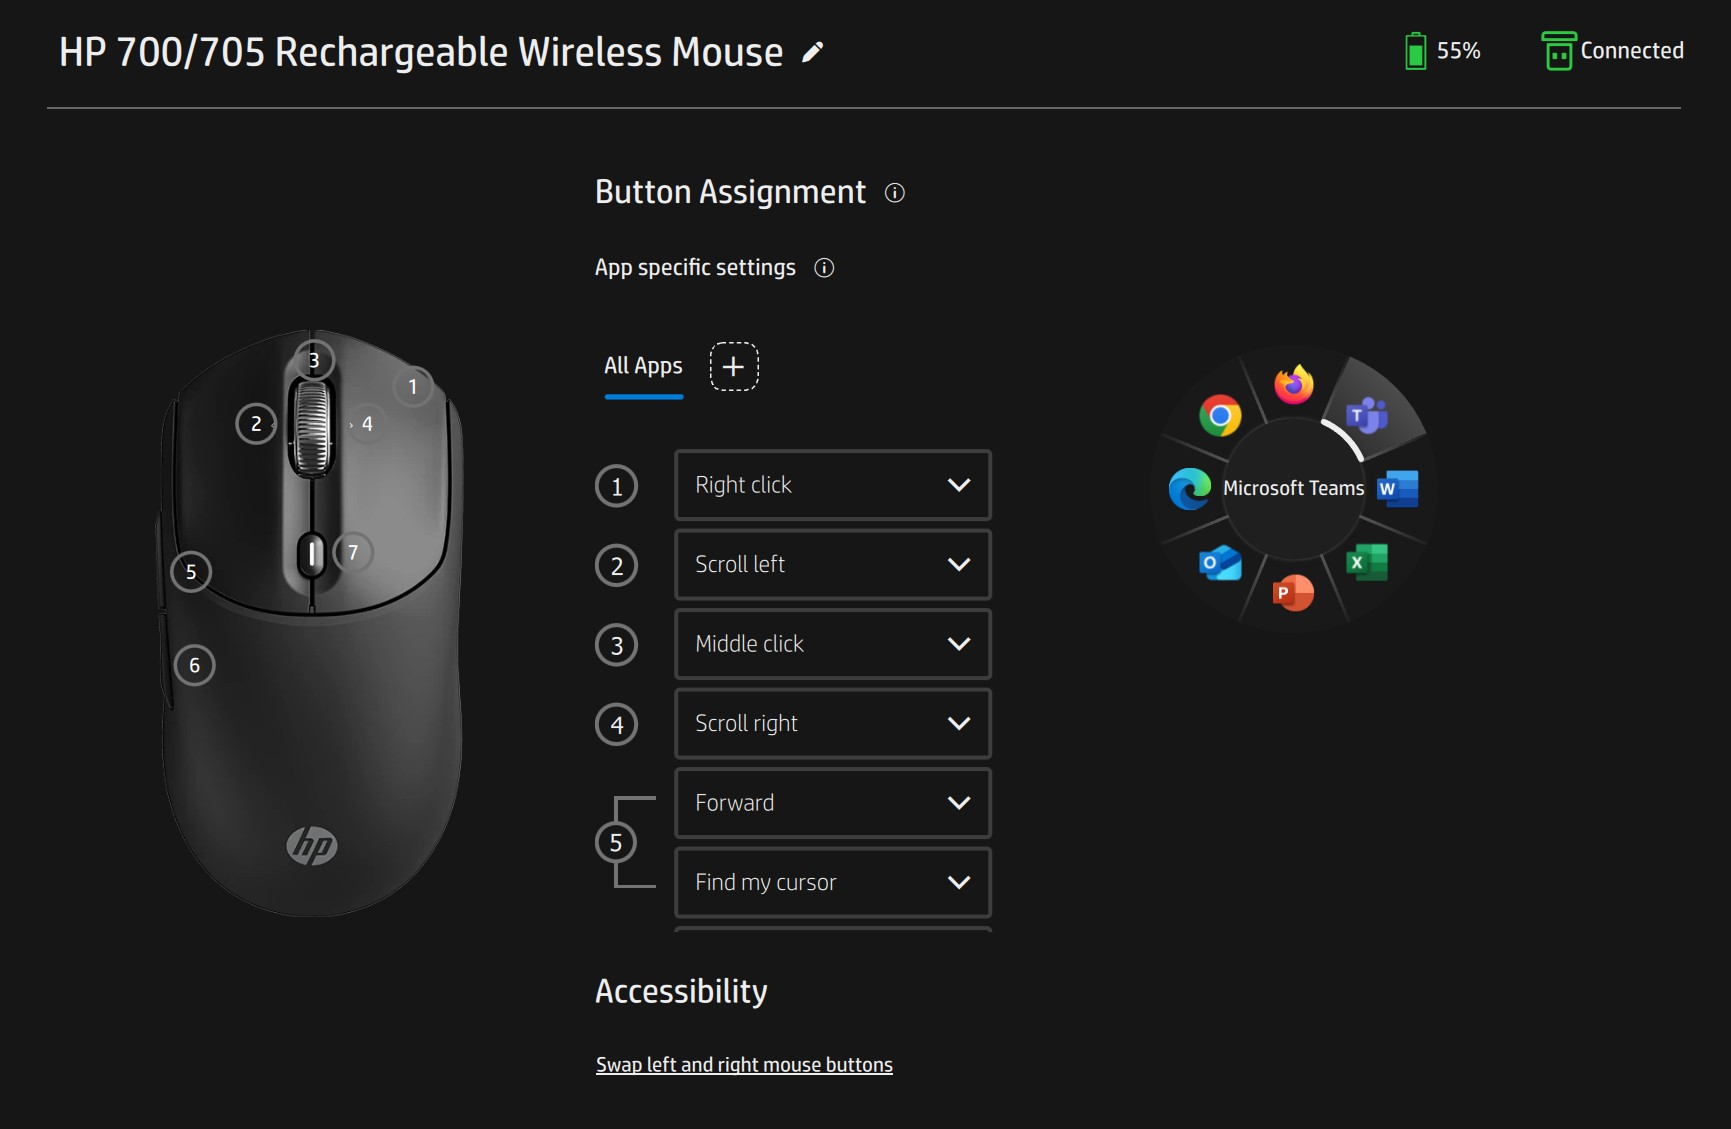The image size is (1731, 1129).
Task: Click the pencil icon to rename mouse
Action: pos(813,52)
